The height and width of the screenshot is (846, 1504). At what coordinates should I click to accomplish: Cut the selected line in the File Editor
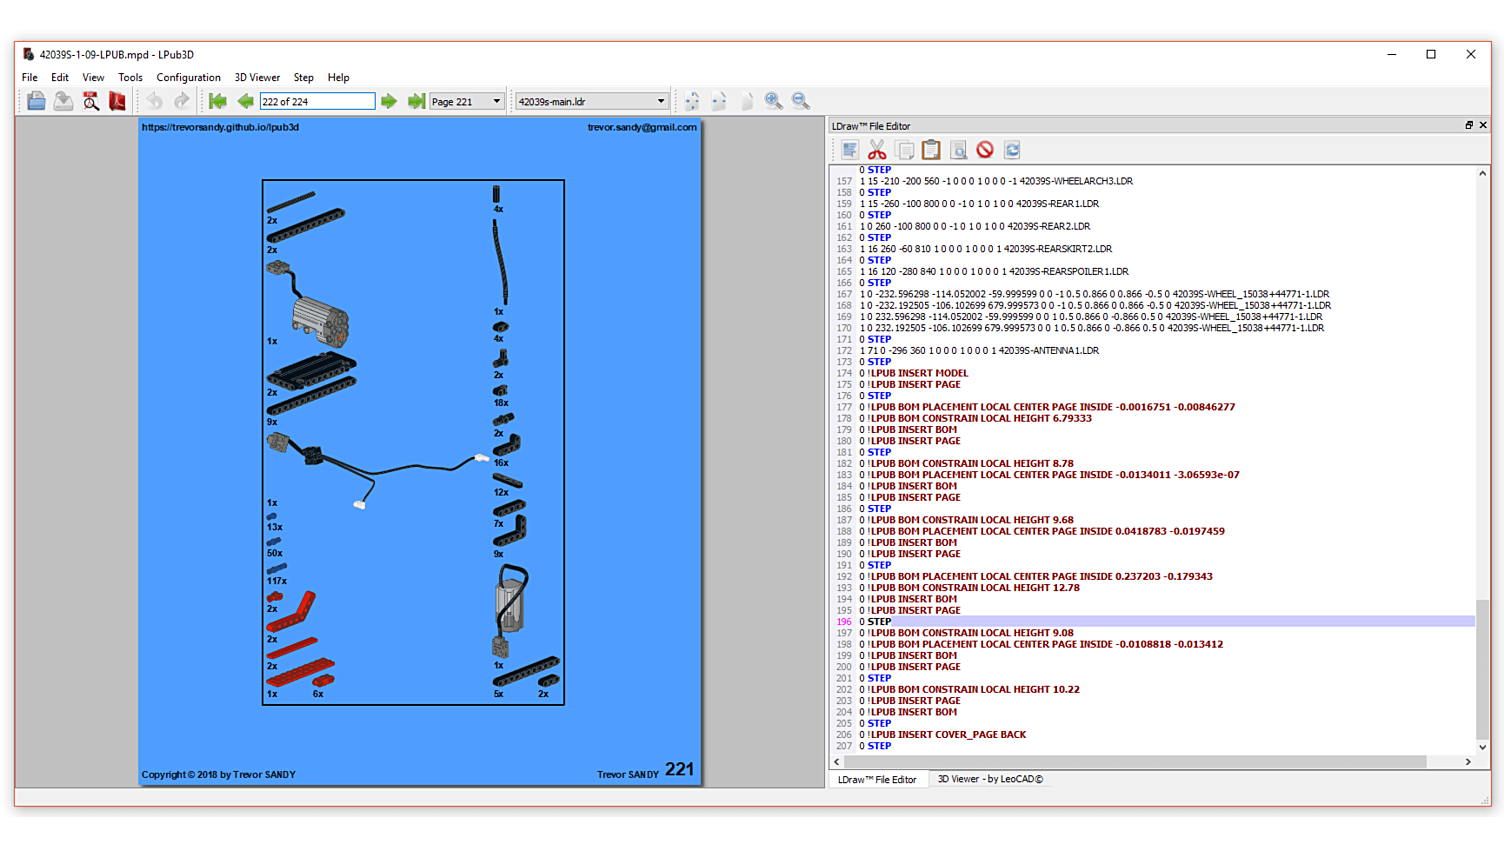(875, 149)
